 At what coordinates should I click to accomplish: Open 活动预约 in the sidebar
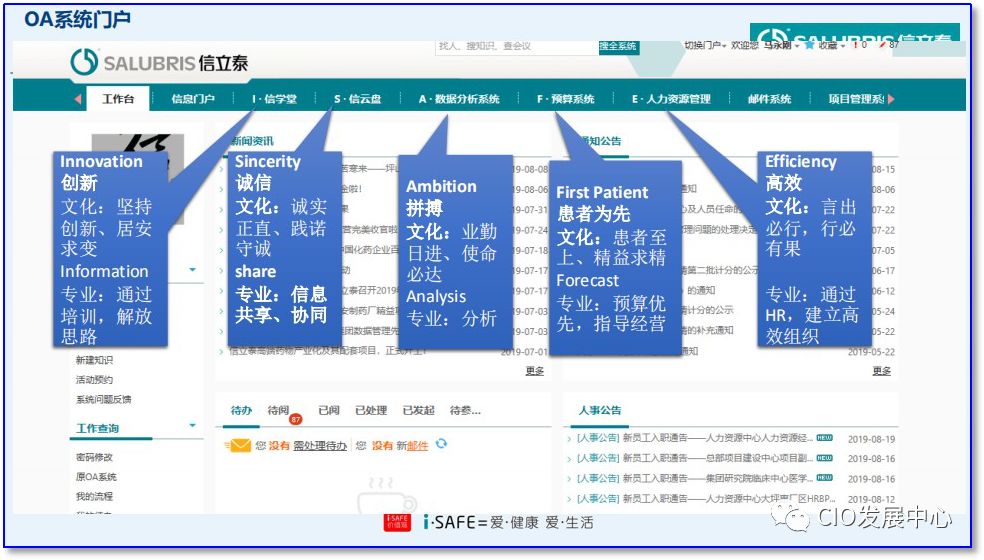(x=94, y=379)
